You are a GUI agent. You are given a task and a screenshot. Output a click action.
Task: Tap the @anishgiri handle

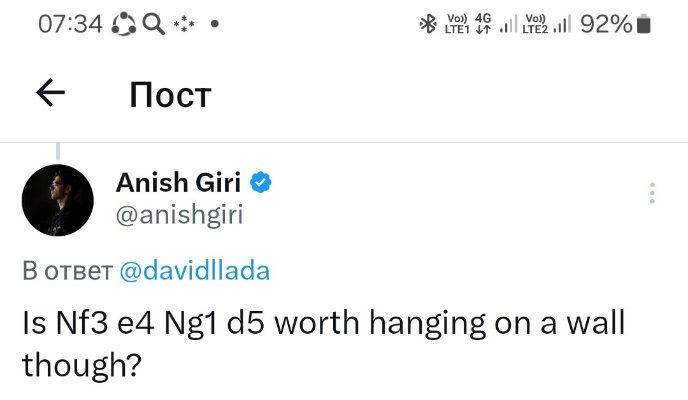(x=179, y=214)
